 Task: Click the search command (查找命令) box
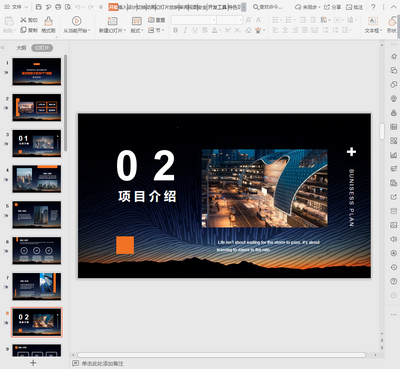coord(268,7)
